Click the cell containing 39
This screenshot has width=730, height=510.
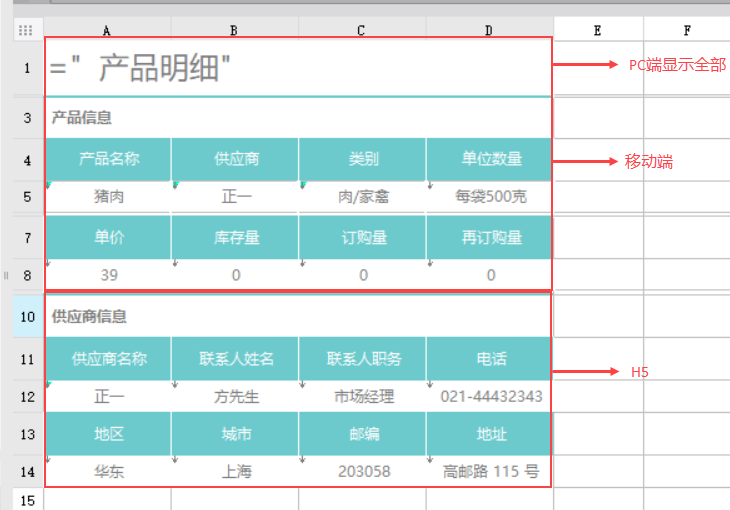click(x=108, y=275)
